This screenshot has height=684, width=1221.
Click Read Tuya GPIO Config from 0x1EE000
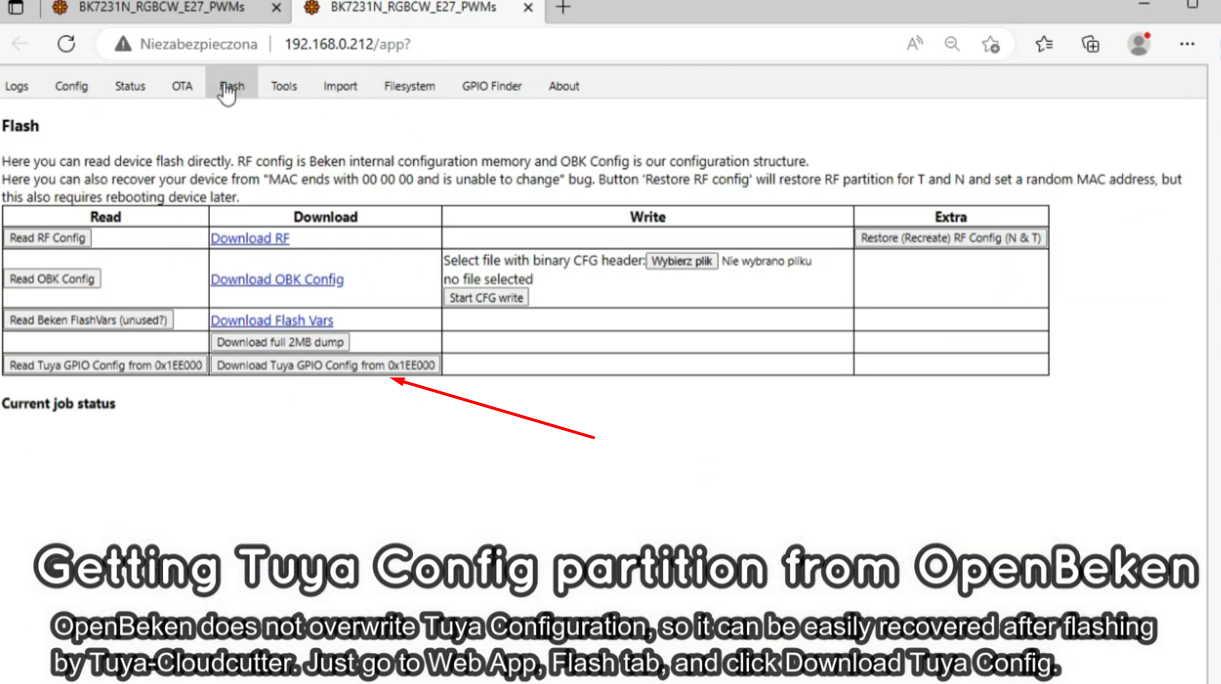pos(106,365)
